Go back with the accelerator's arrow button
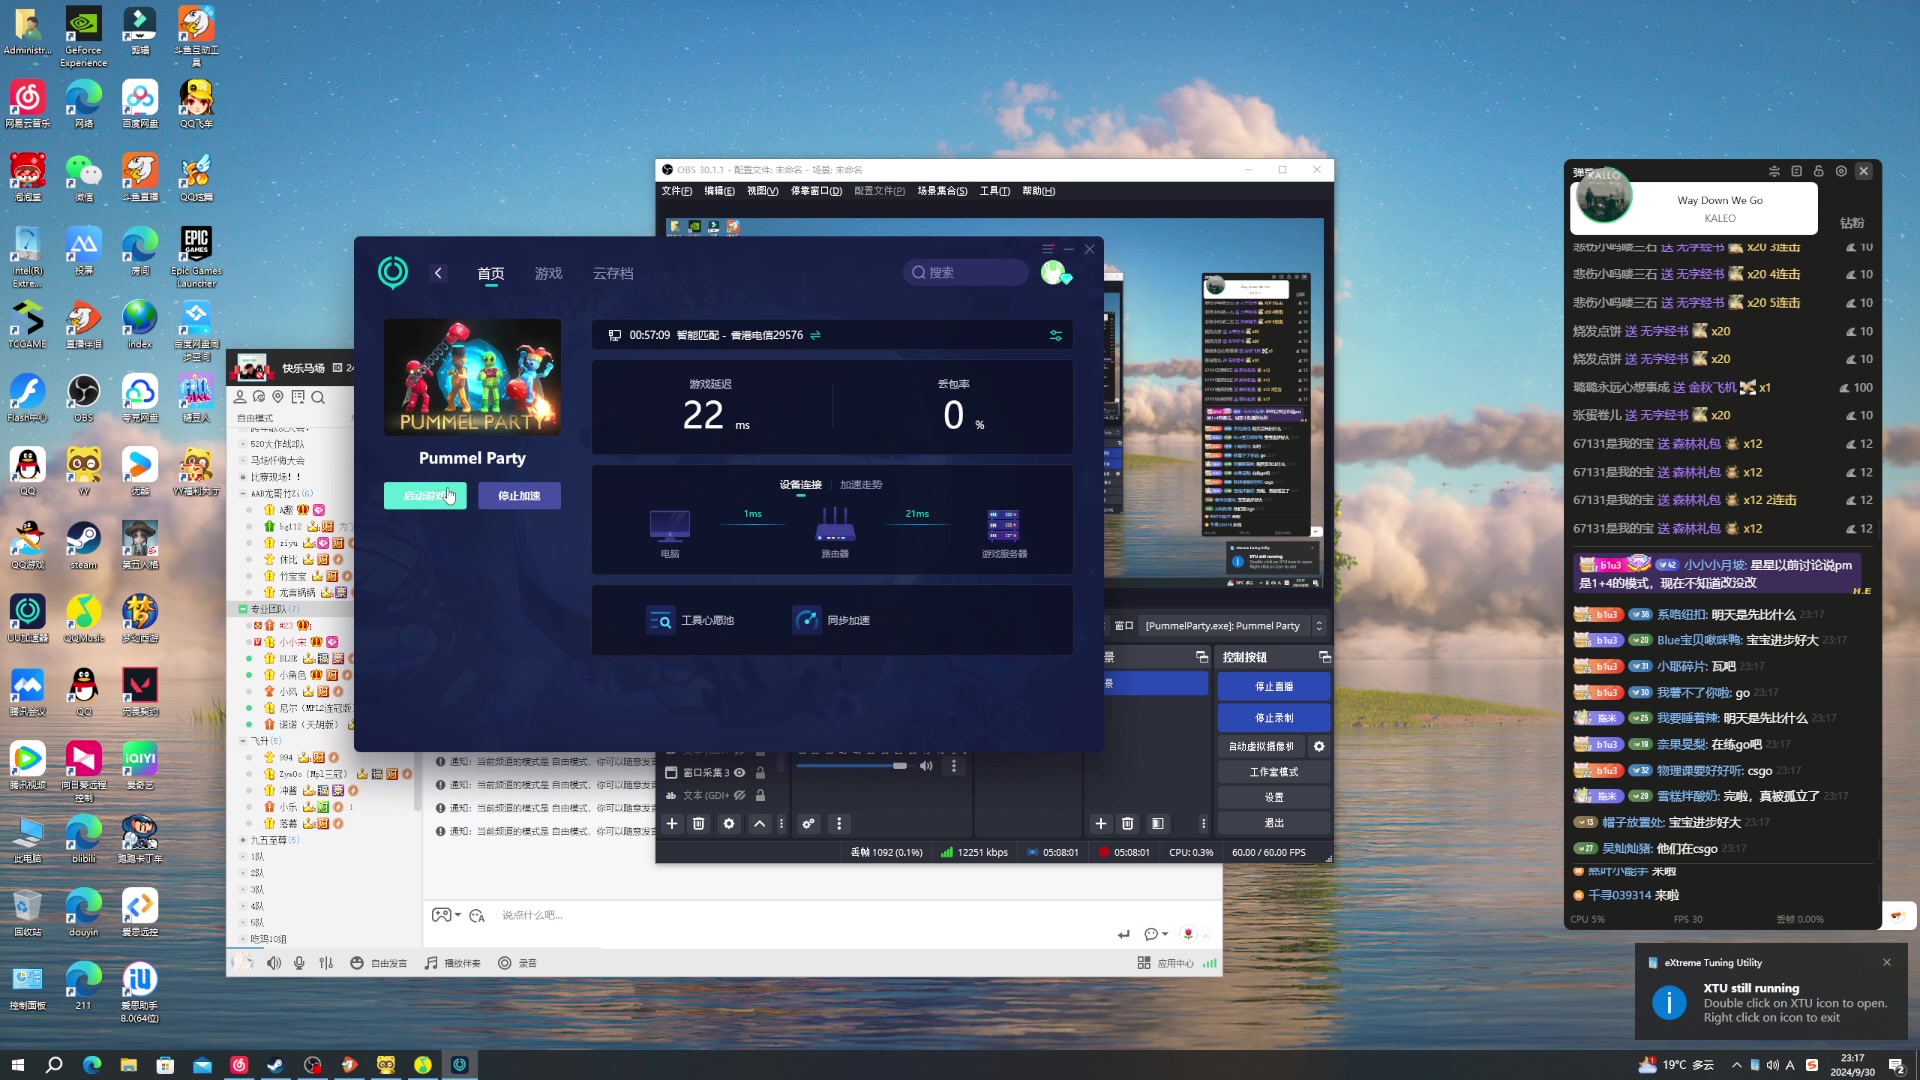The width and height of the screenshot is (1920, 1080). [438, 273]
